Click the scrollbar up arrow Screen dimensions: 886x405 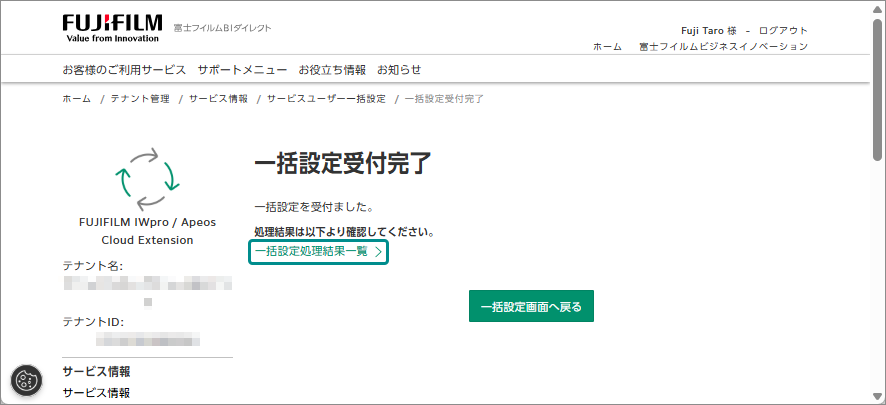[877, 8]
